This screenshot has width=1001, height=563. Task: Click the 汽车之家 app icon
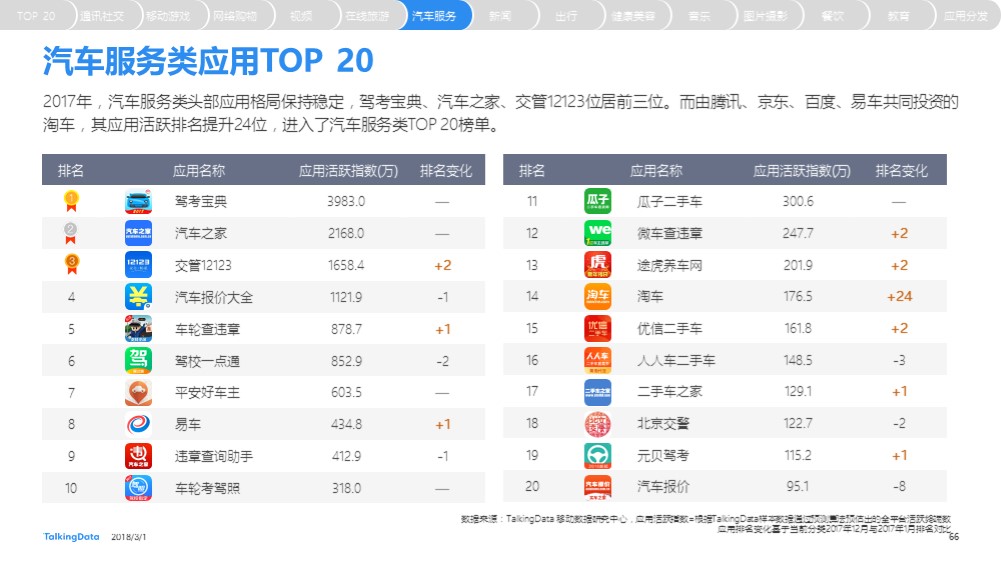pyautogui.click(x=138, y=233)
